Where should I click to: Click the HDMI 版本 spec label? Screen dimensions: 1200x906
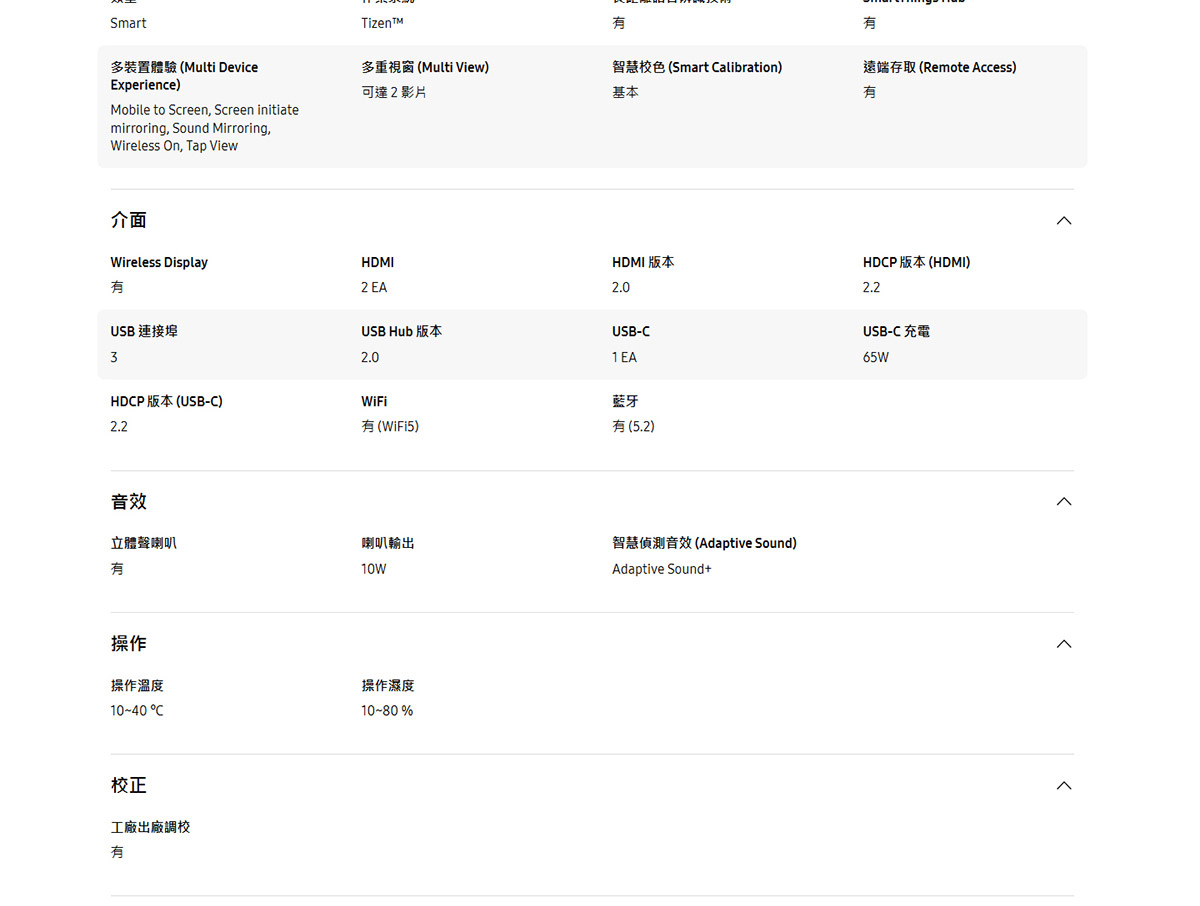pyautogui.click(x=643, y=262)
